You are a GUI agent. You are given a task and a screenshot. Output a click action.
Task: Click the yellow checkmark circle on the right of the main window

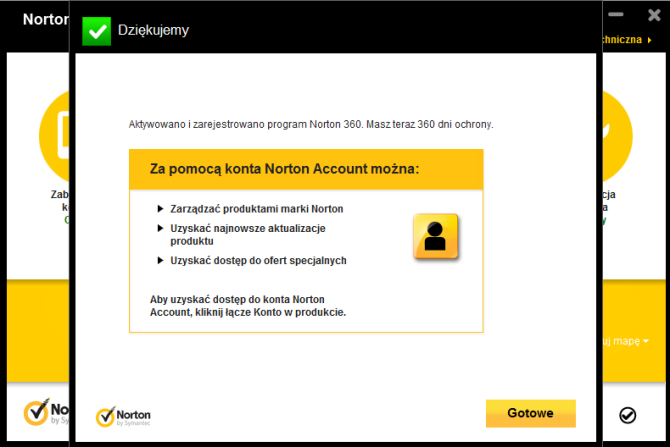(x=617, y=136)
